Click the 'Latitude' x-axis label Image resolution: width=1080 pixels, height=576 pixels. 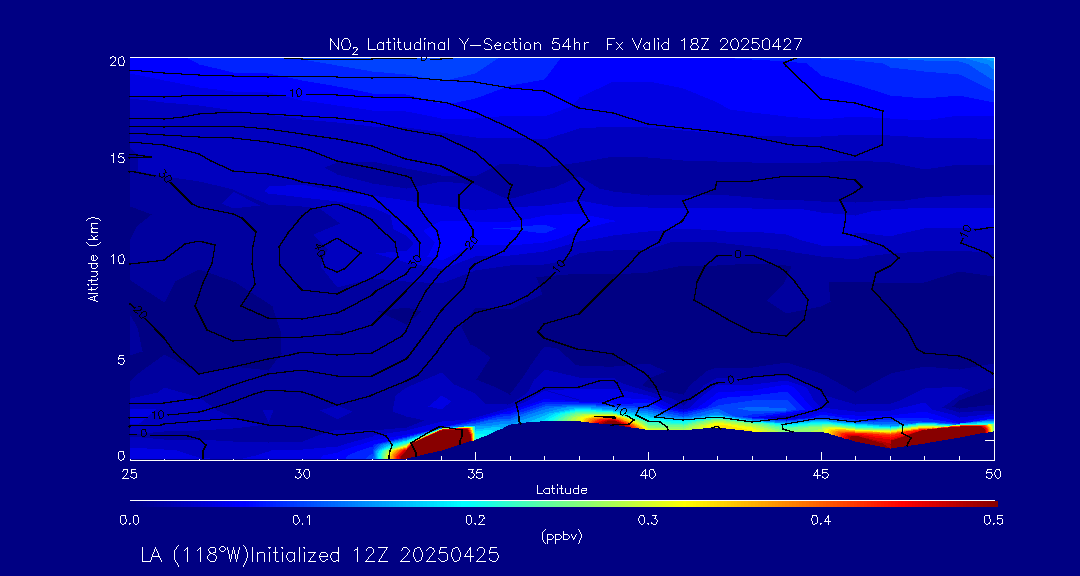[x=561, y=490]
